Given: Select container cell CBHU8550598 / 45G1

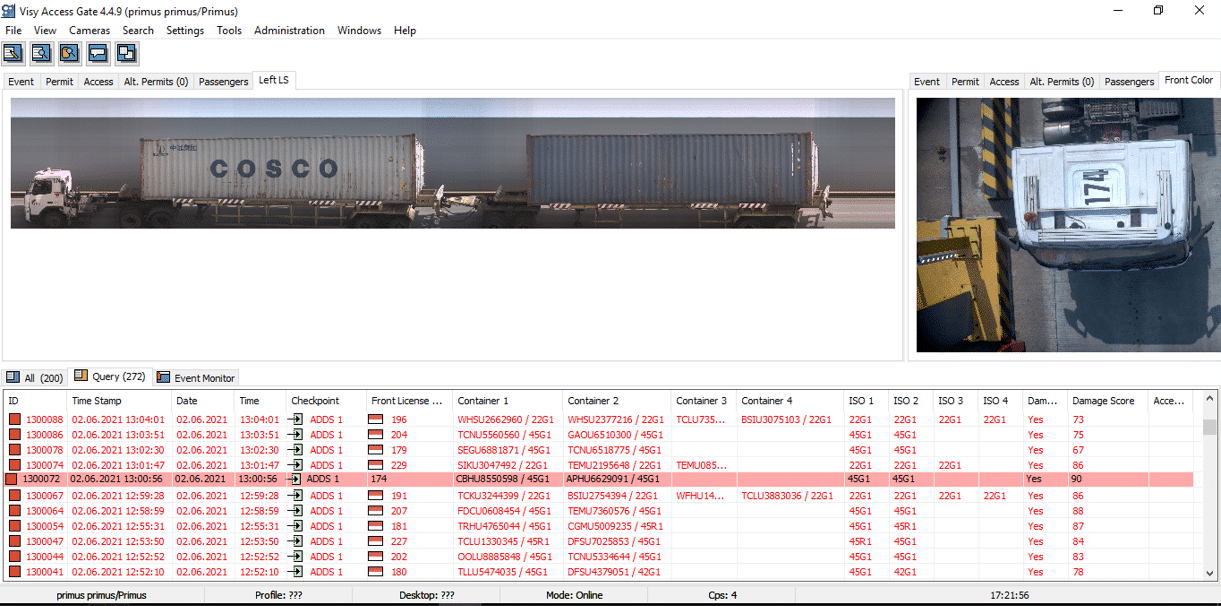Looking at the screenshot, I should (502, 479).
